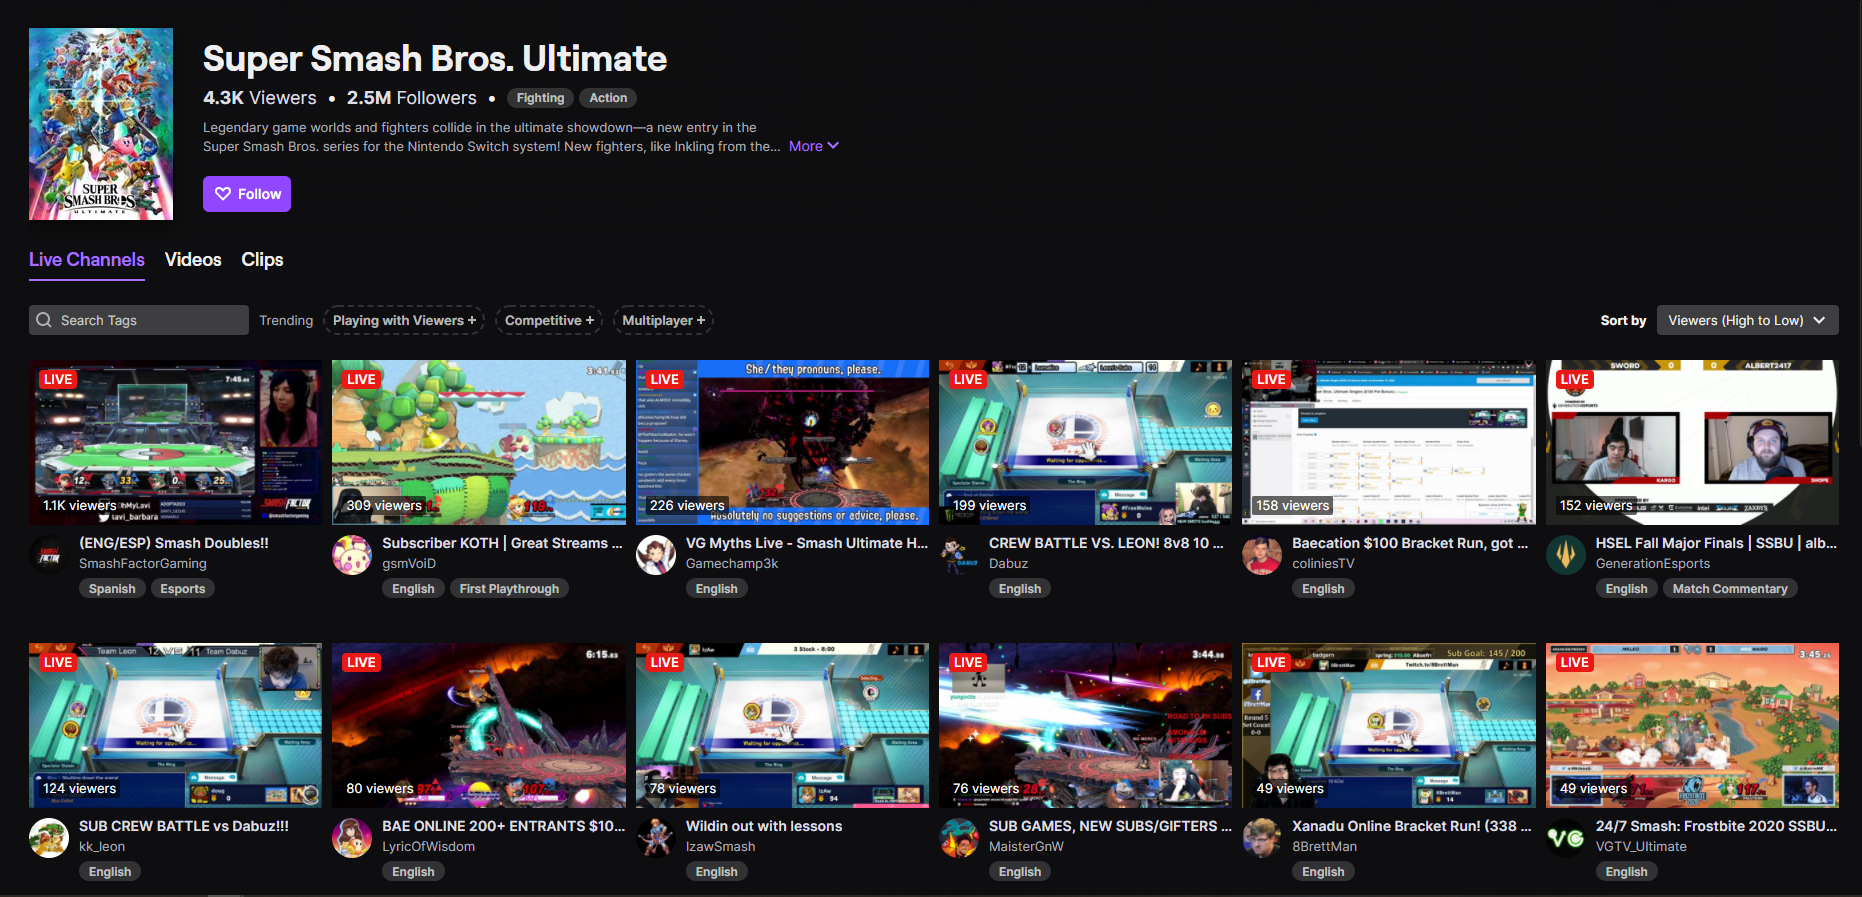Expand the description with More
Image resolution: width=1862 pixels, height=897 pixels.
click(813, 146)
